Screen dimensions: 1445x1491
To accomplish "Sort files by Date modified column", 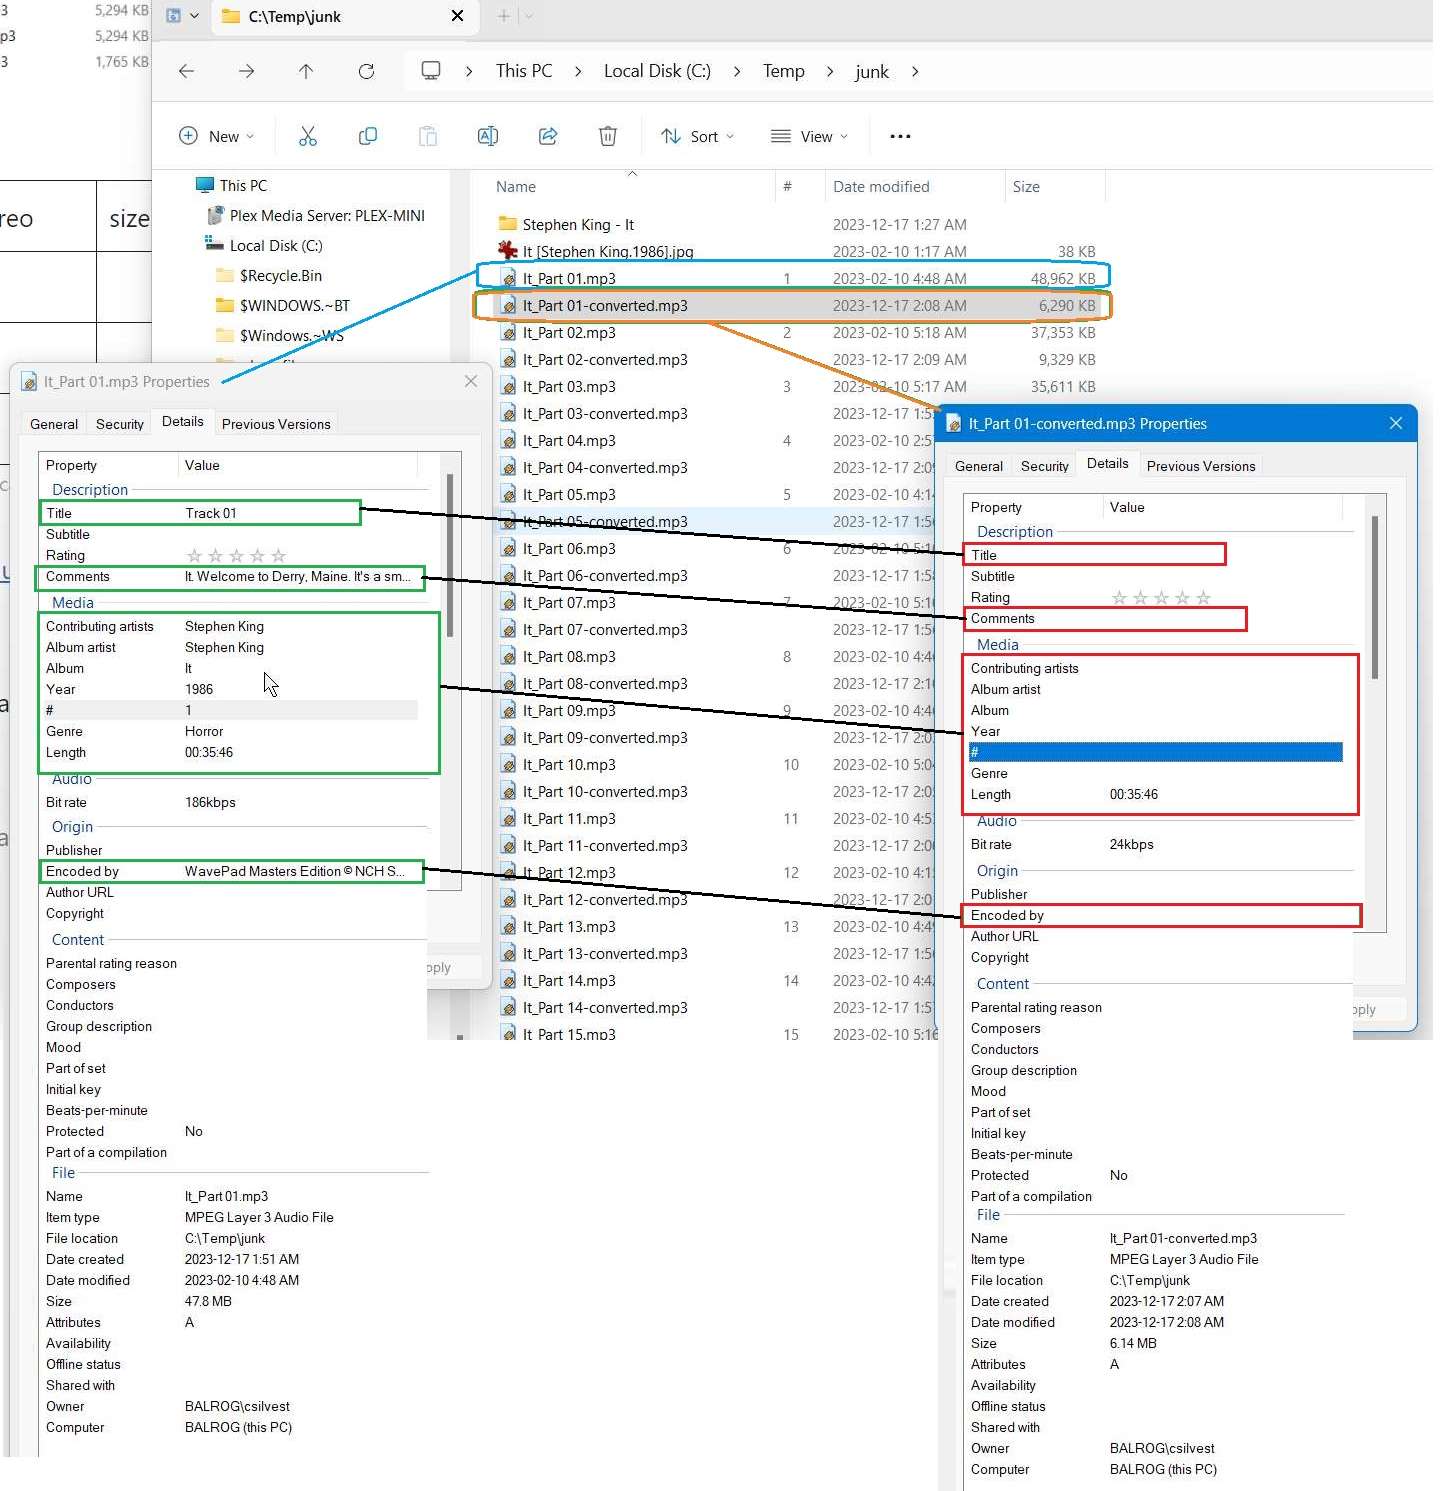I will (881, 187).
